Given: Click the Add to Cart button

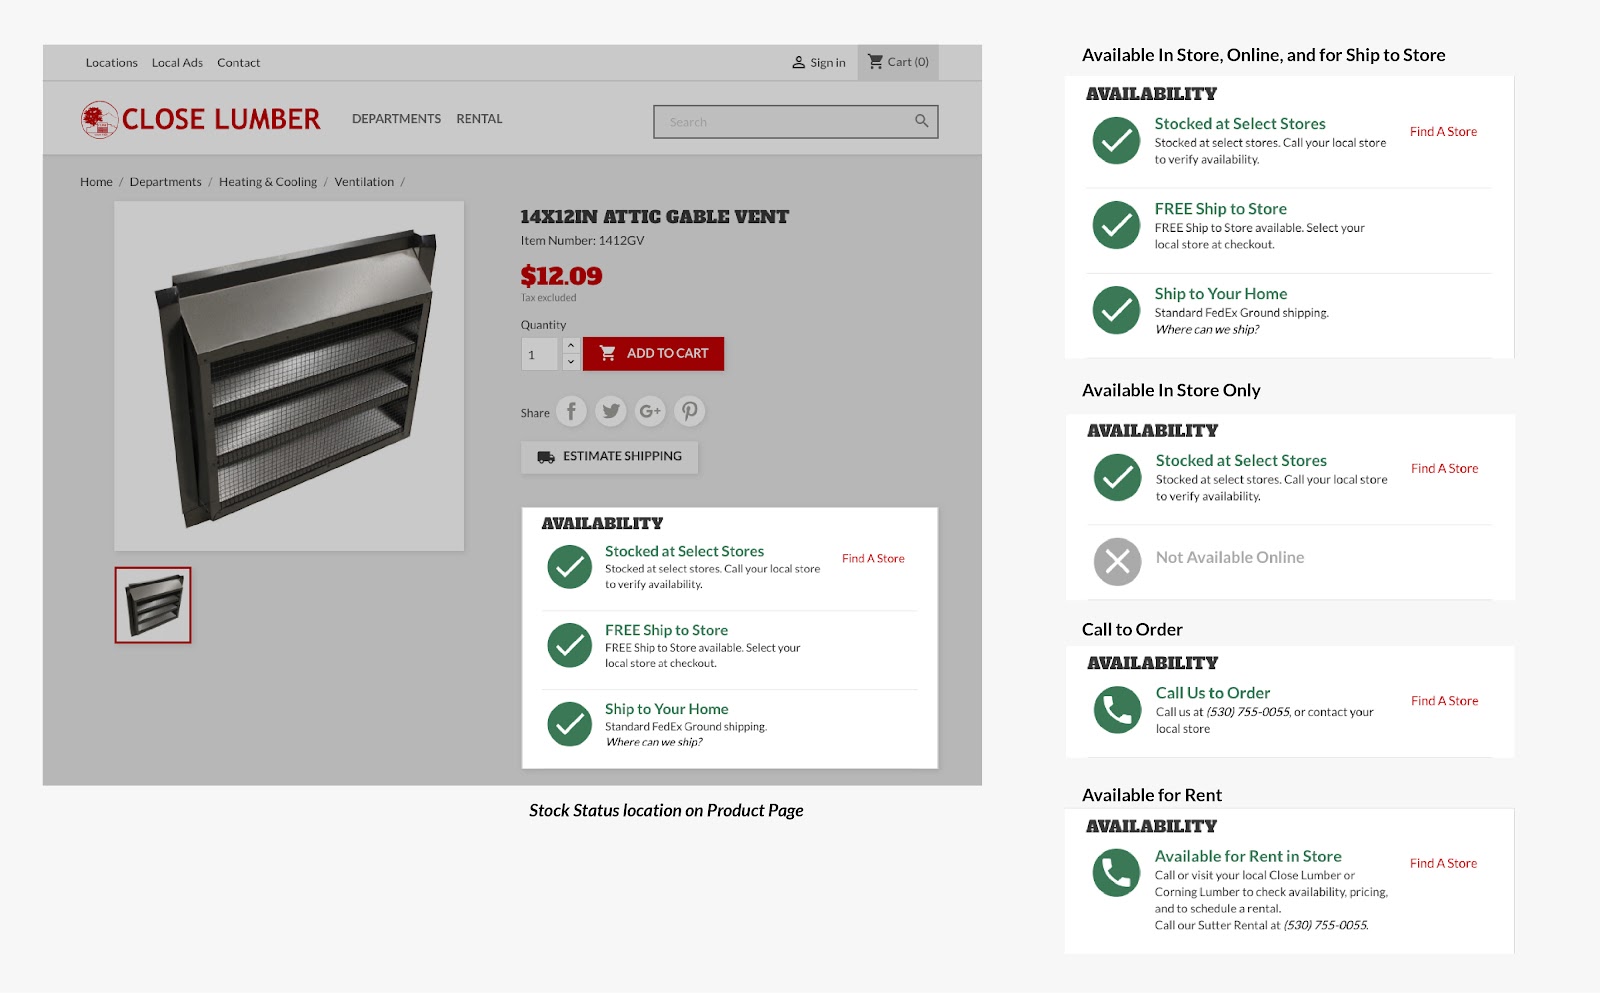Looking at the screenshot, I should 653,353.
